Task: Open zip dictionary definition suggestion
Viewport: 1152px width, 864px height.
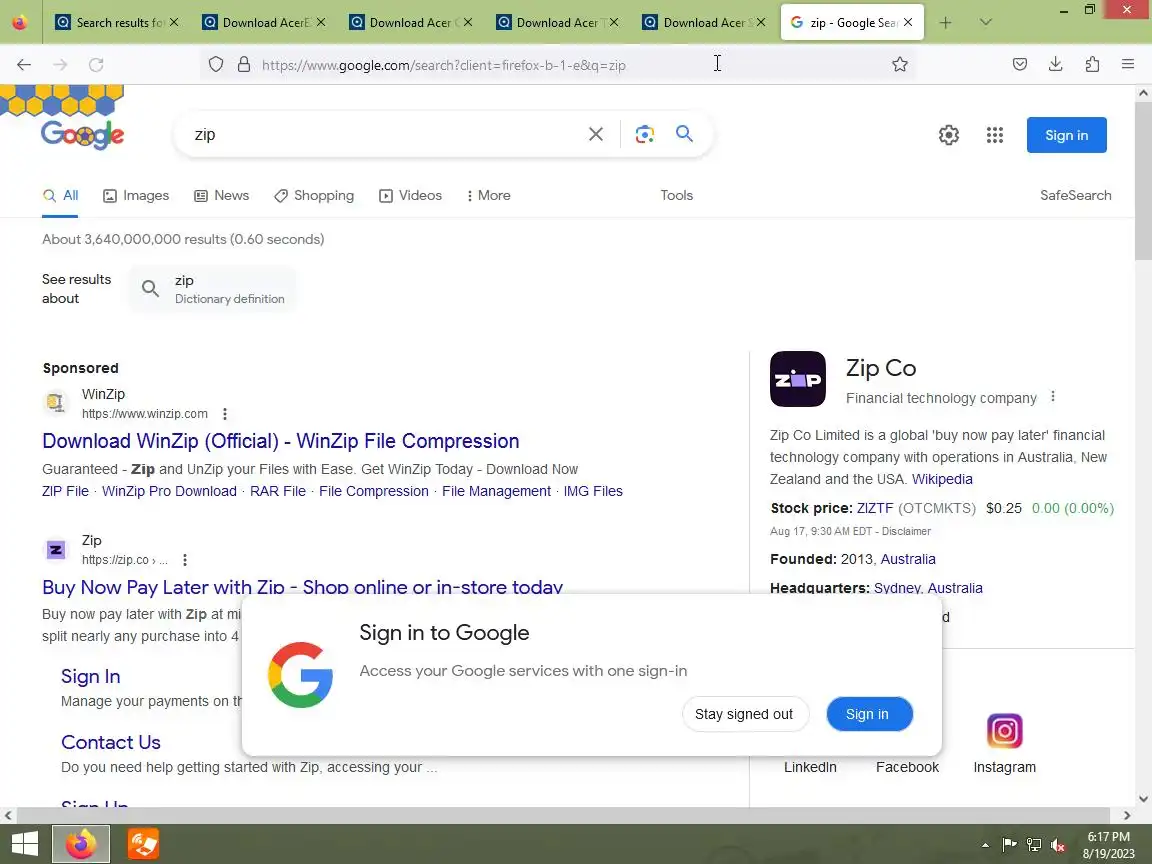Action: click(x=213, y=289)
